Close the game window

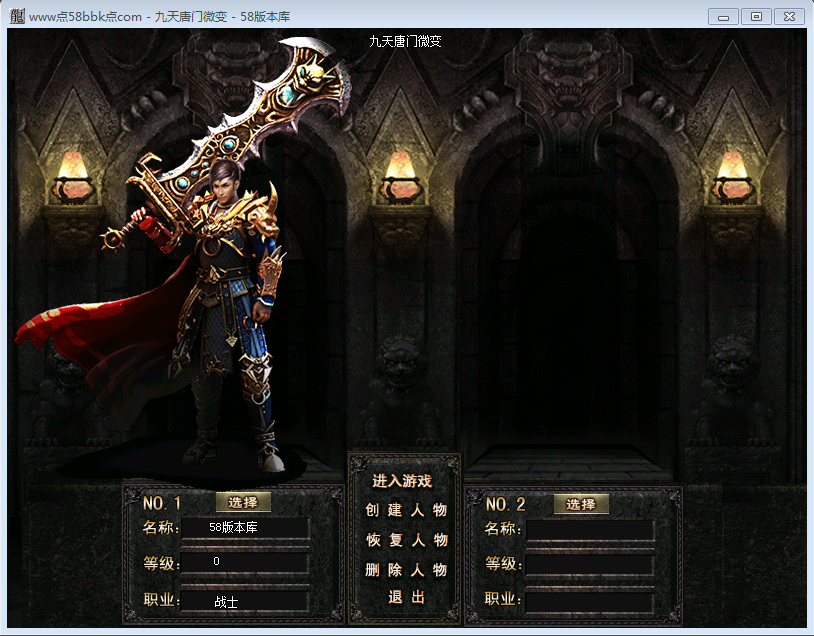click(x=789, y=17)
